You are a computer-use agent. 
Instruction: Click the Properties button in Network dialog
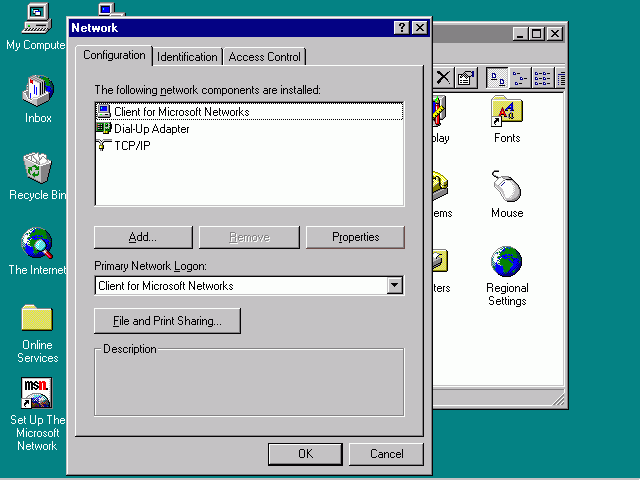[356, 237]
